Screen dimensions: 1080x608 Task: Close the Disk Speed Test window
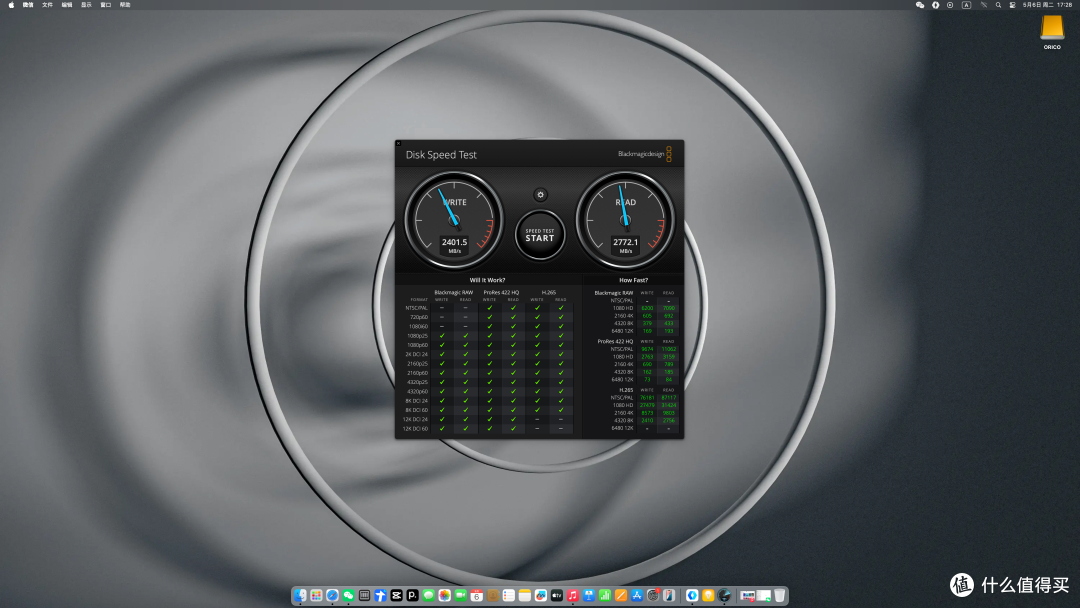(x=398, y=143)
